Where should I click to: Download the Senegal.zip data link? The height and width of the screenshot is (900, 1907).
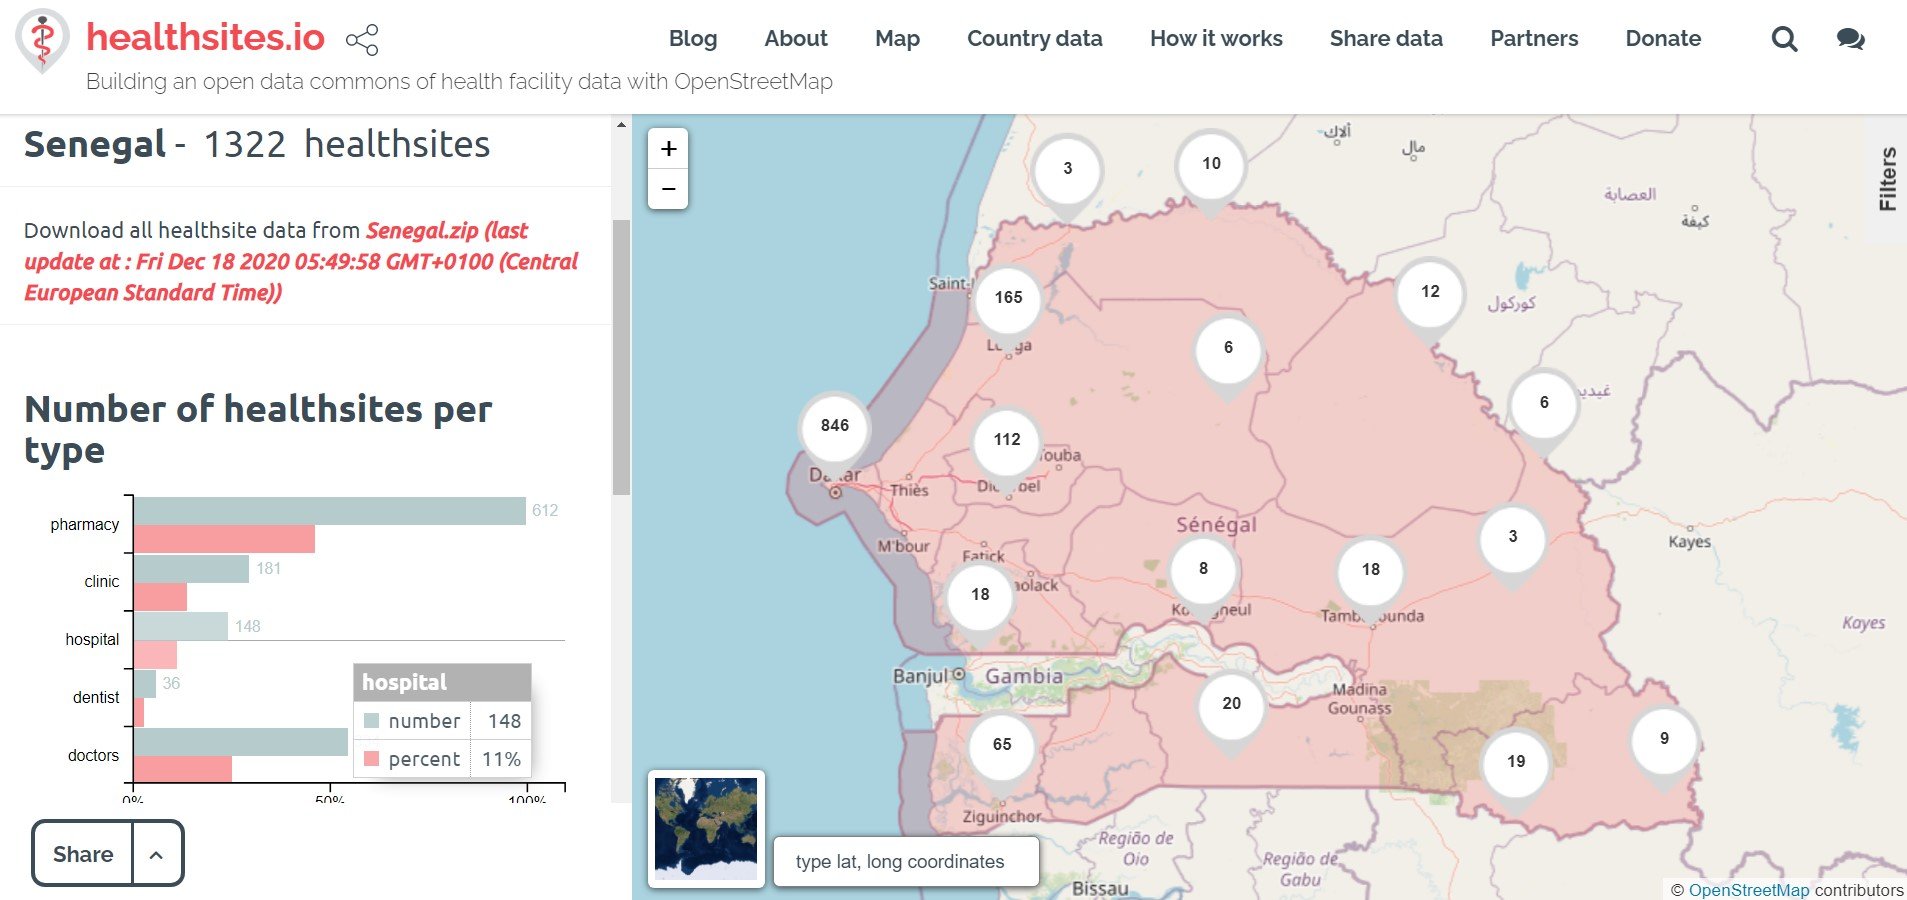point(422,231)
